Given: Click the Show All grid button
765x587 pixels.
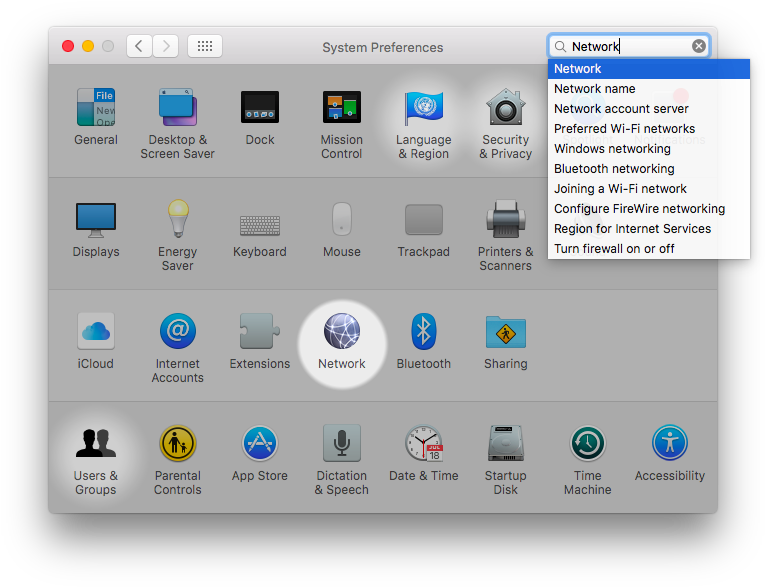Looking at the screenshot, I should tap(205, 46).
